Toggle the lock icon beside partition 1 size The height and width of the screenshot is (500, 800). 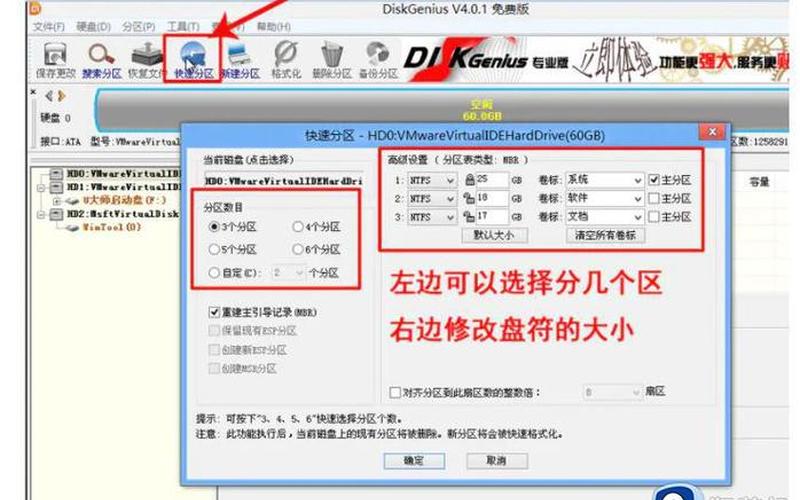[x=469, y=180]
